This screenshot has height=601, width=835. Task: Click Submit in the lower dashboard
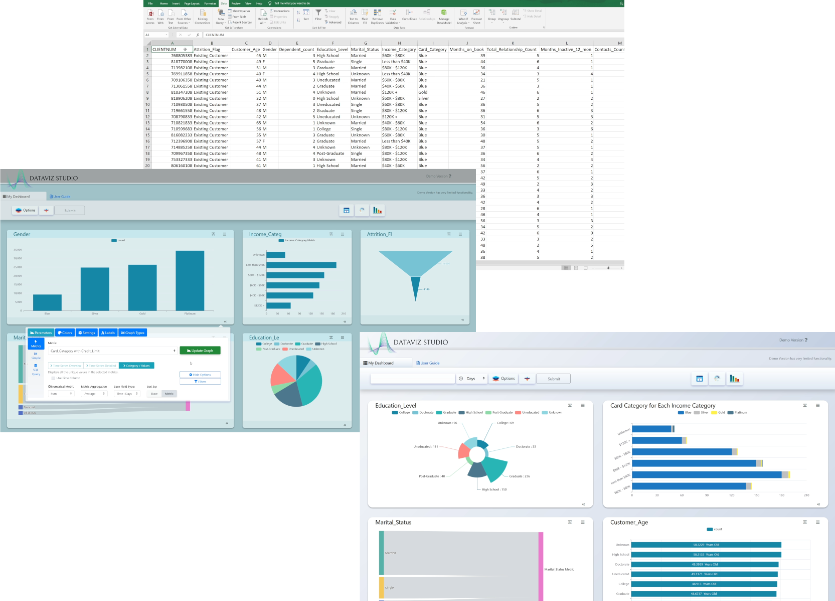click(554, 378)
